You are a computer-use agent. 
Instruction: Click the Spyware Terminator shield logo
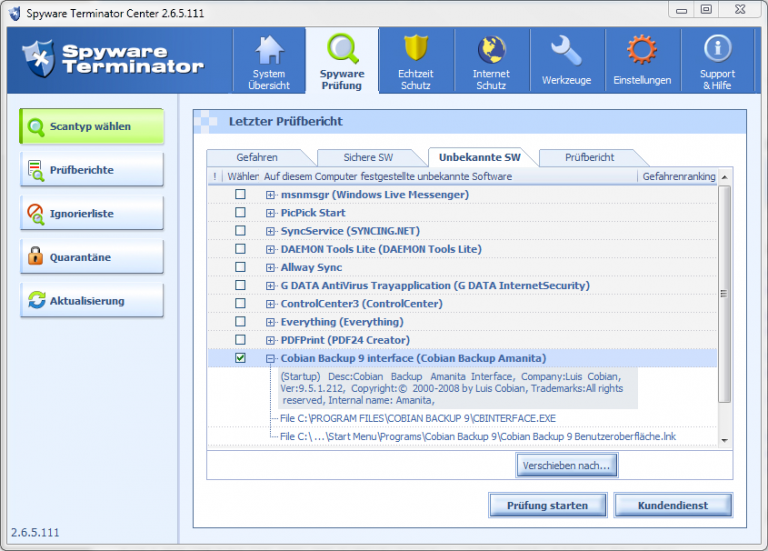point(39,58)
